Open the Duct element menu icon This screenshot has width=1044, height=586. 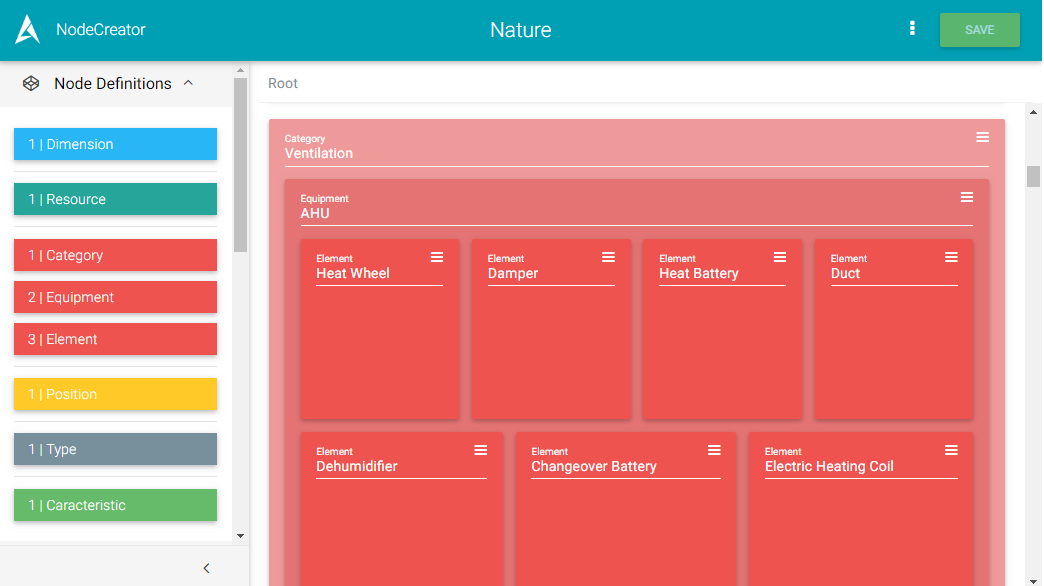tap(951, 257)
